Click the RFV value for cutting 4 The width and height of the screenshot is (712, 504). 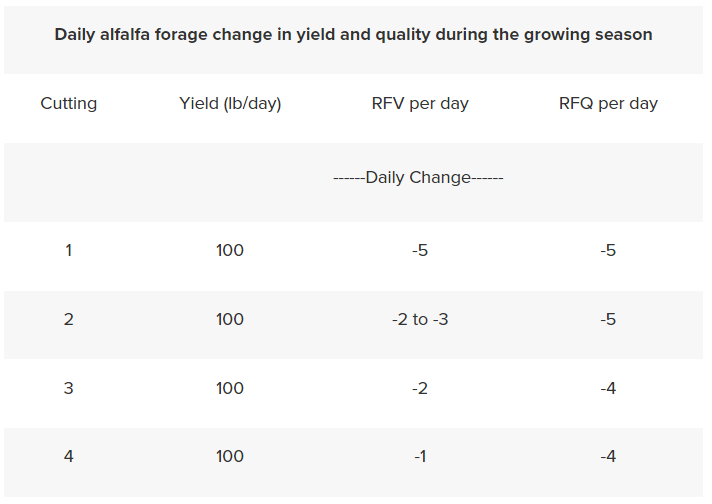coord(419,457)
